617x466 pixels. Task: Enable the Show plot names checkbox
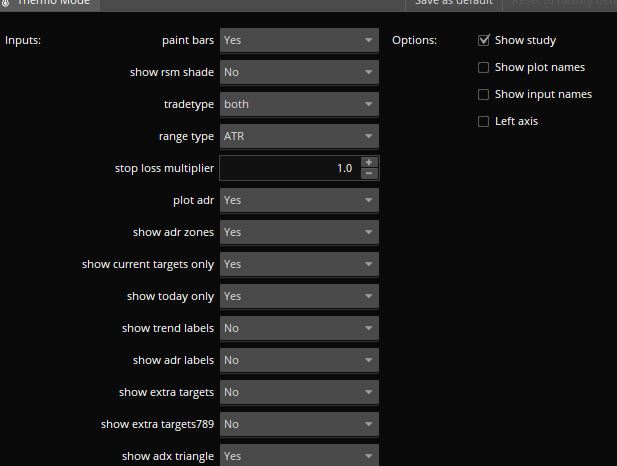coord(484,67)
